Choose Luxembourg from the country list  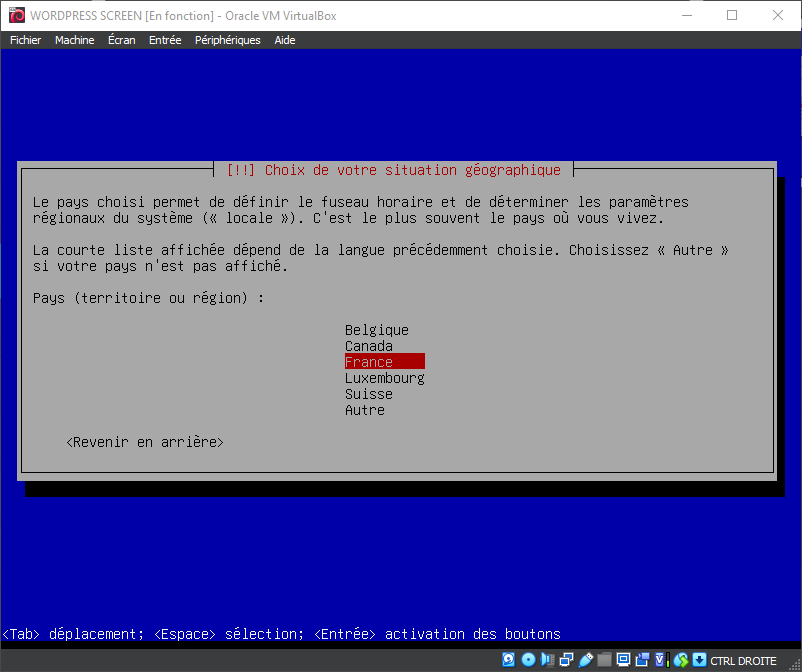pos(384,378)
